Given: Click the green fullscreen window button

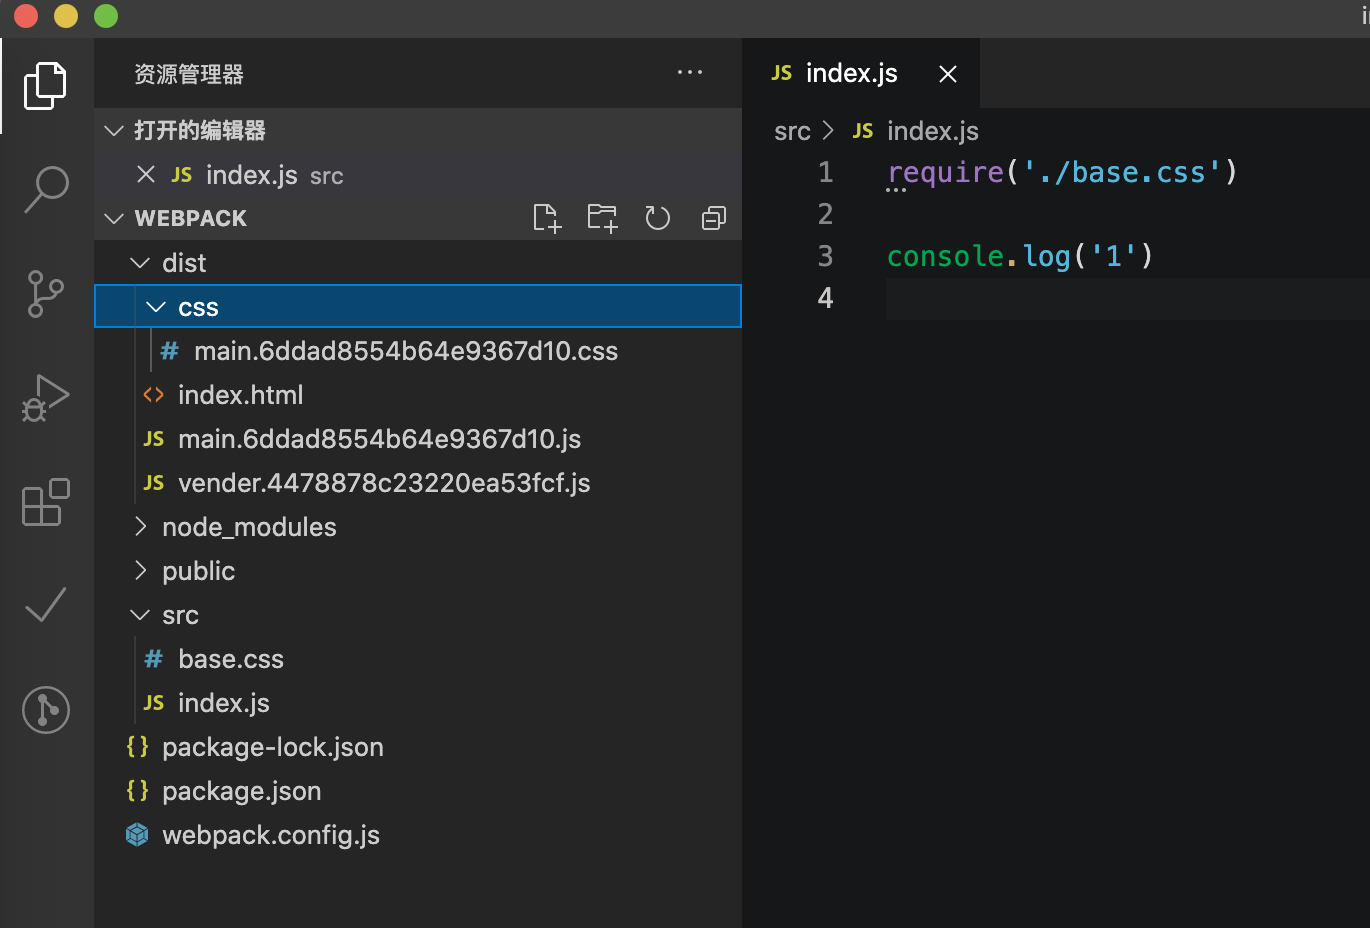Looking at the screenshot, I should pos(106,16).
